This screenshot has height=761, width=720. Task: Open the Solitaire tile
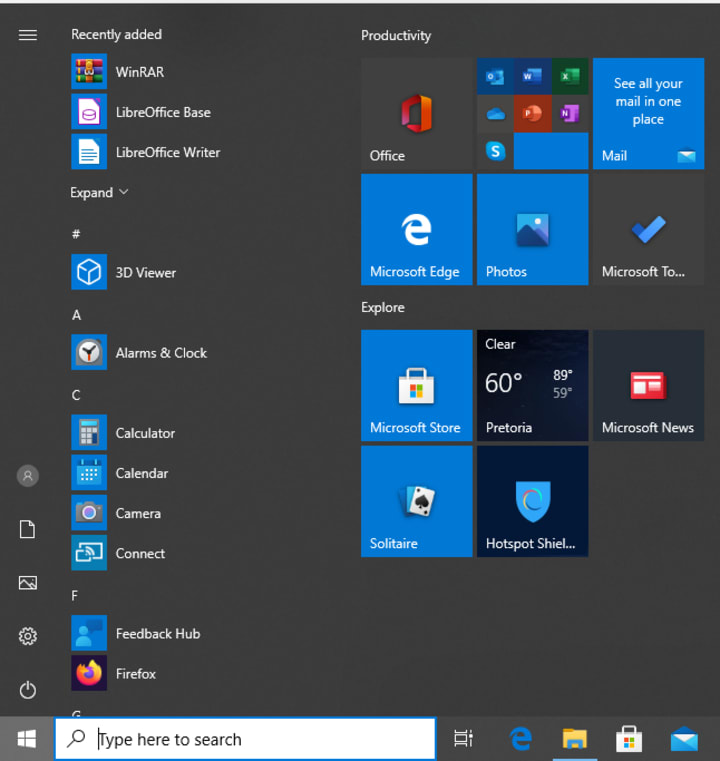417,502
